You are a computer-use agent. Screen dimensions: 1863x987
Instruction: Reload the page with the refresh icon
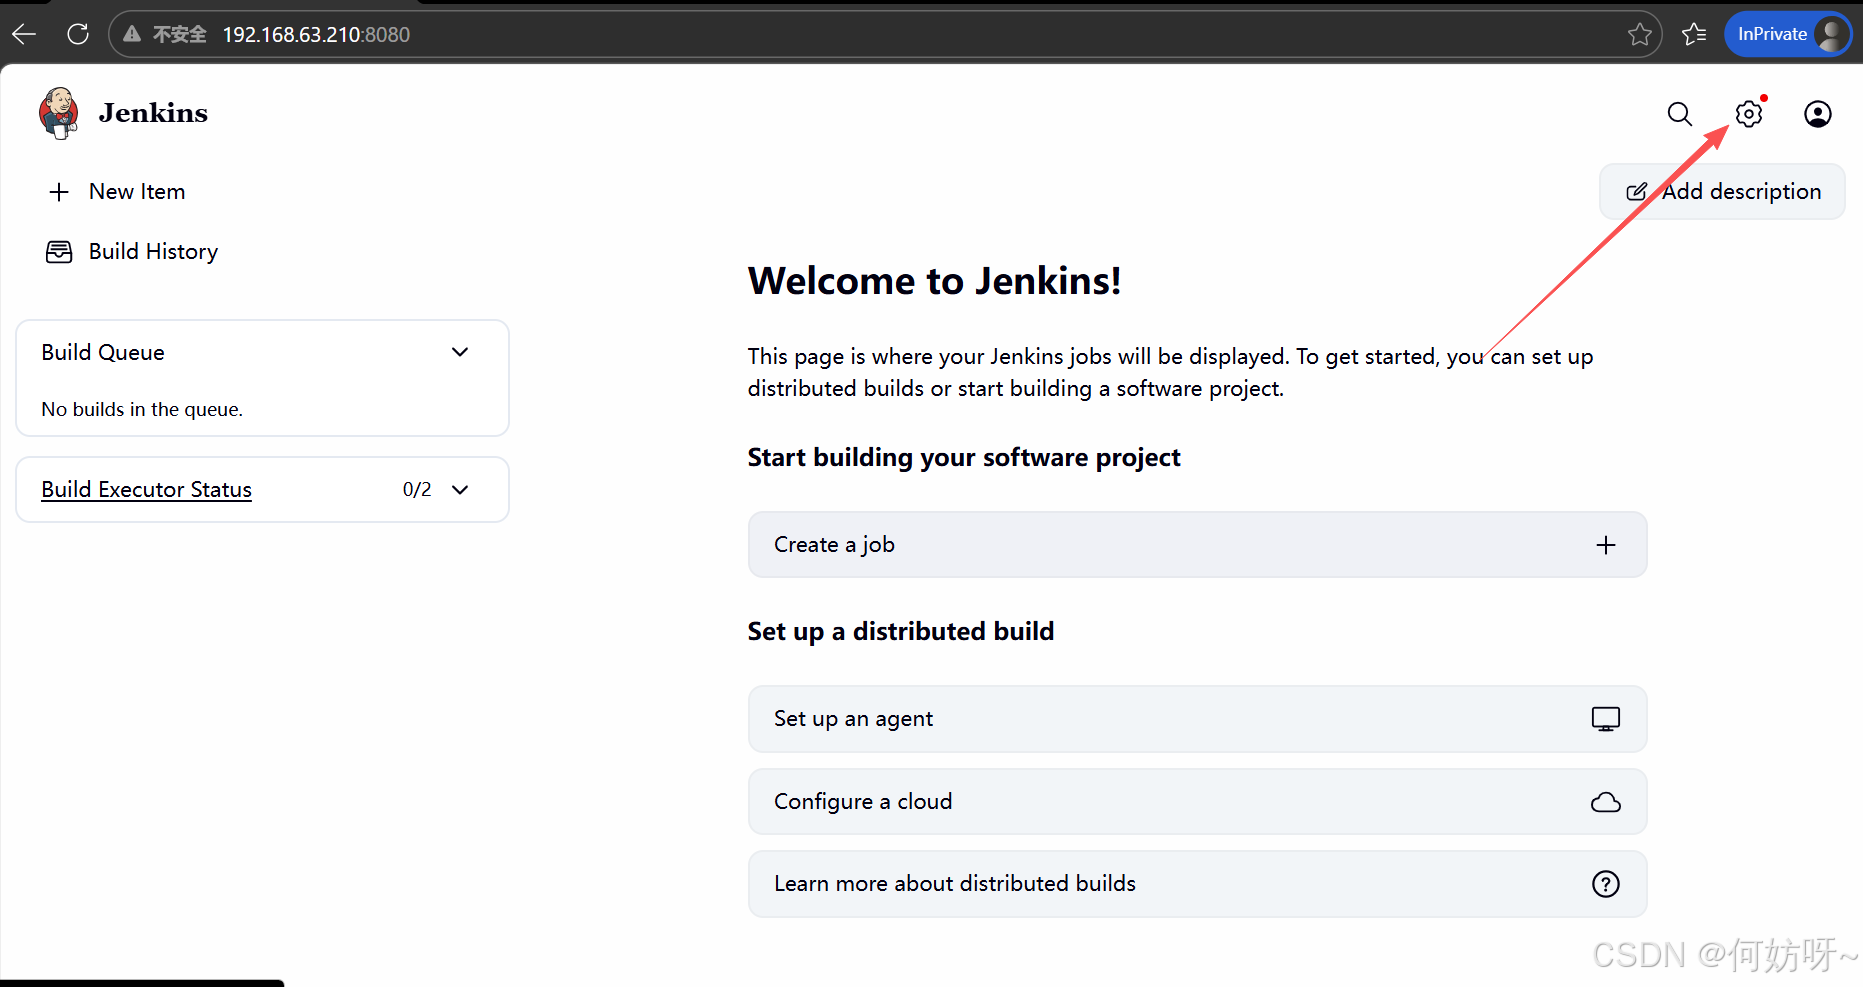pos(78,34)
